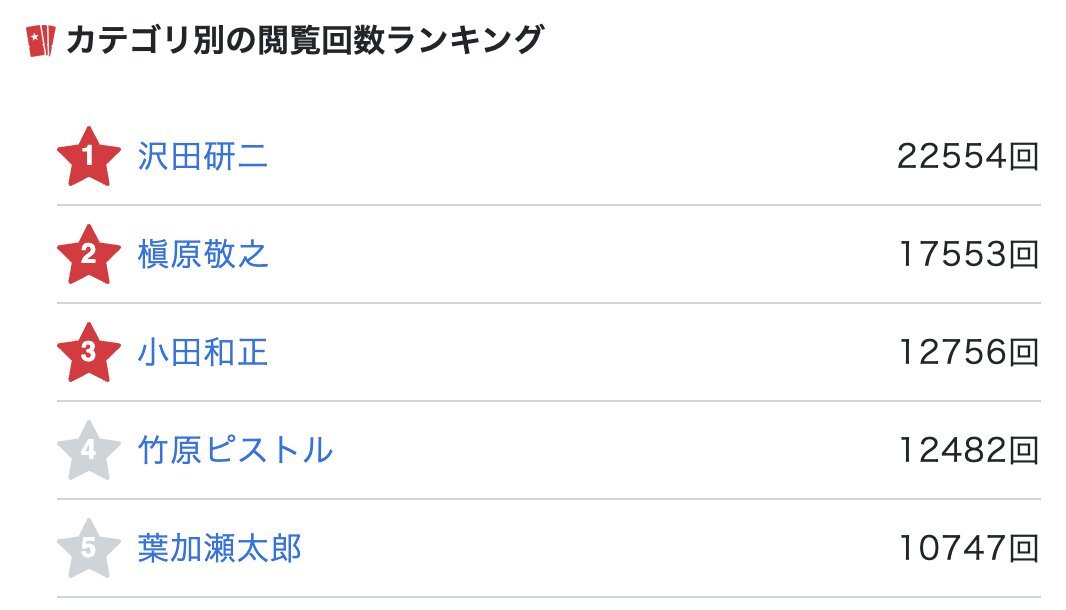Open the 葉加瀬太郎 category link
Viewport: 1066px width, 610px height.
pos(219,548)
